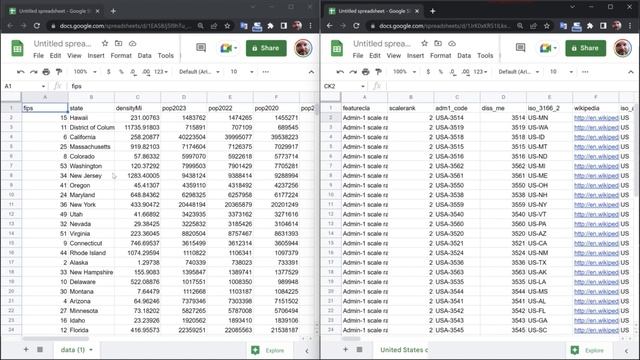Click Redo icon in right window toolbar
The image size is (640, 360).
tap(353, 72)
